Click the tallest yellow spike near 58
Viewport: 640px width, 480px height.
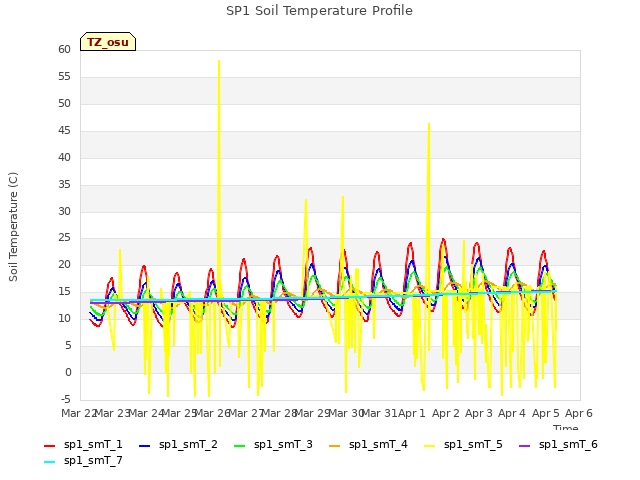tap(219, 61)
